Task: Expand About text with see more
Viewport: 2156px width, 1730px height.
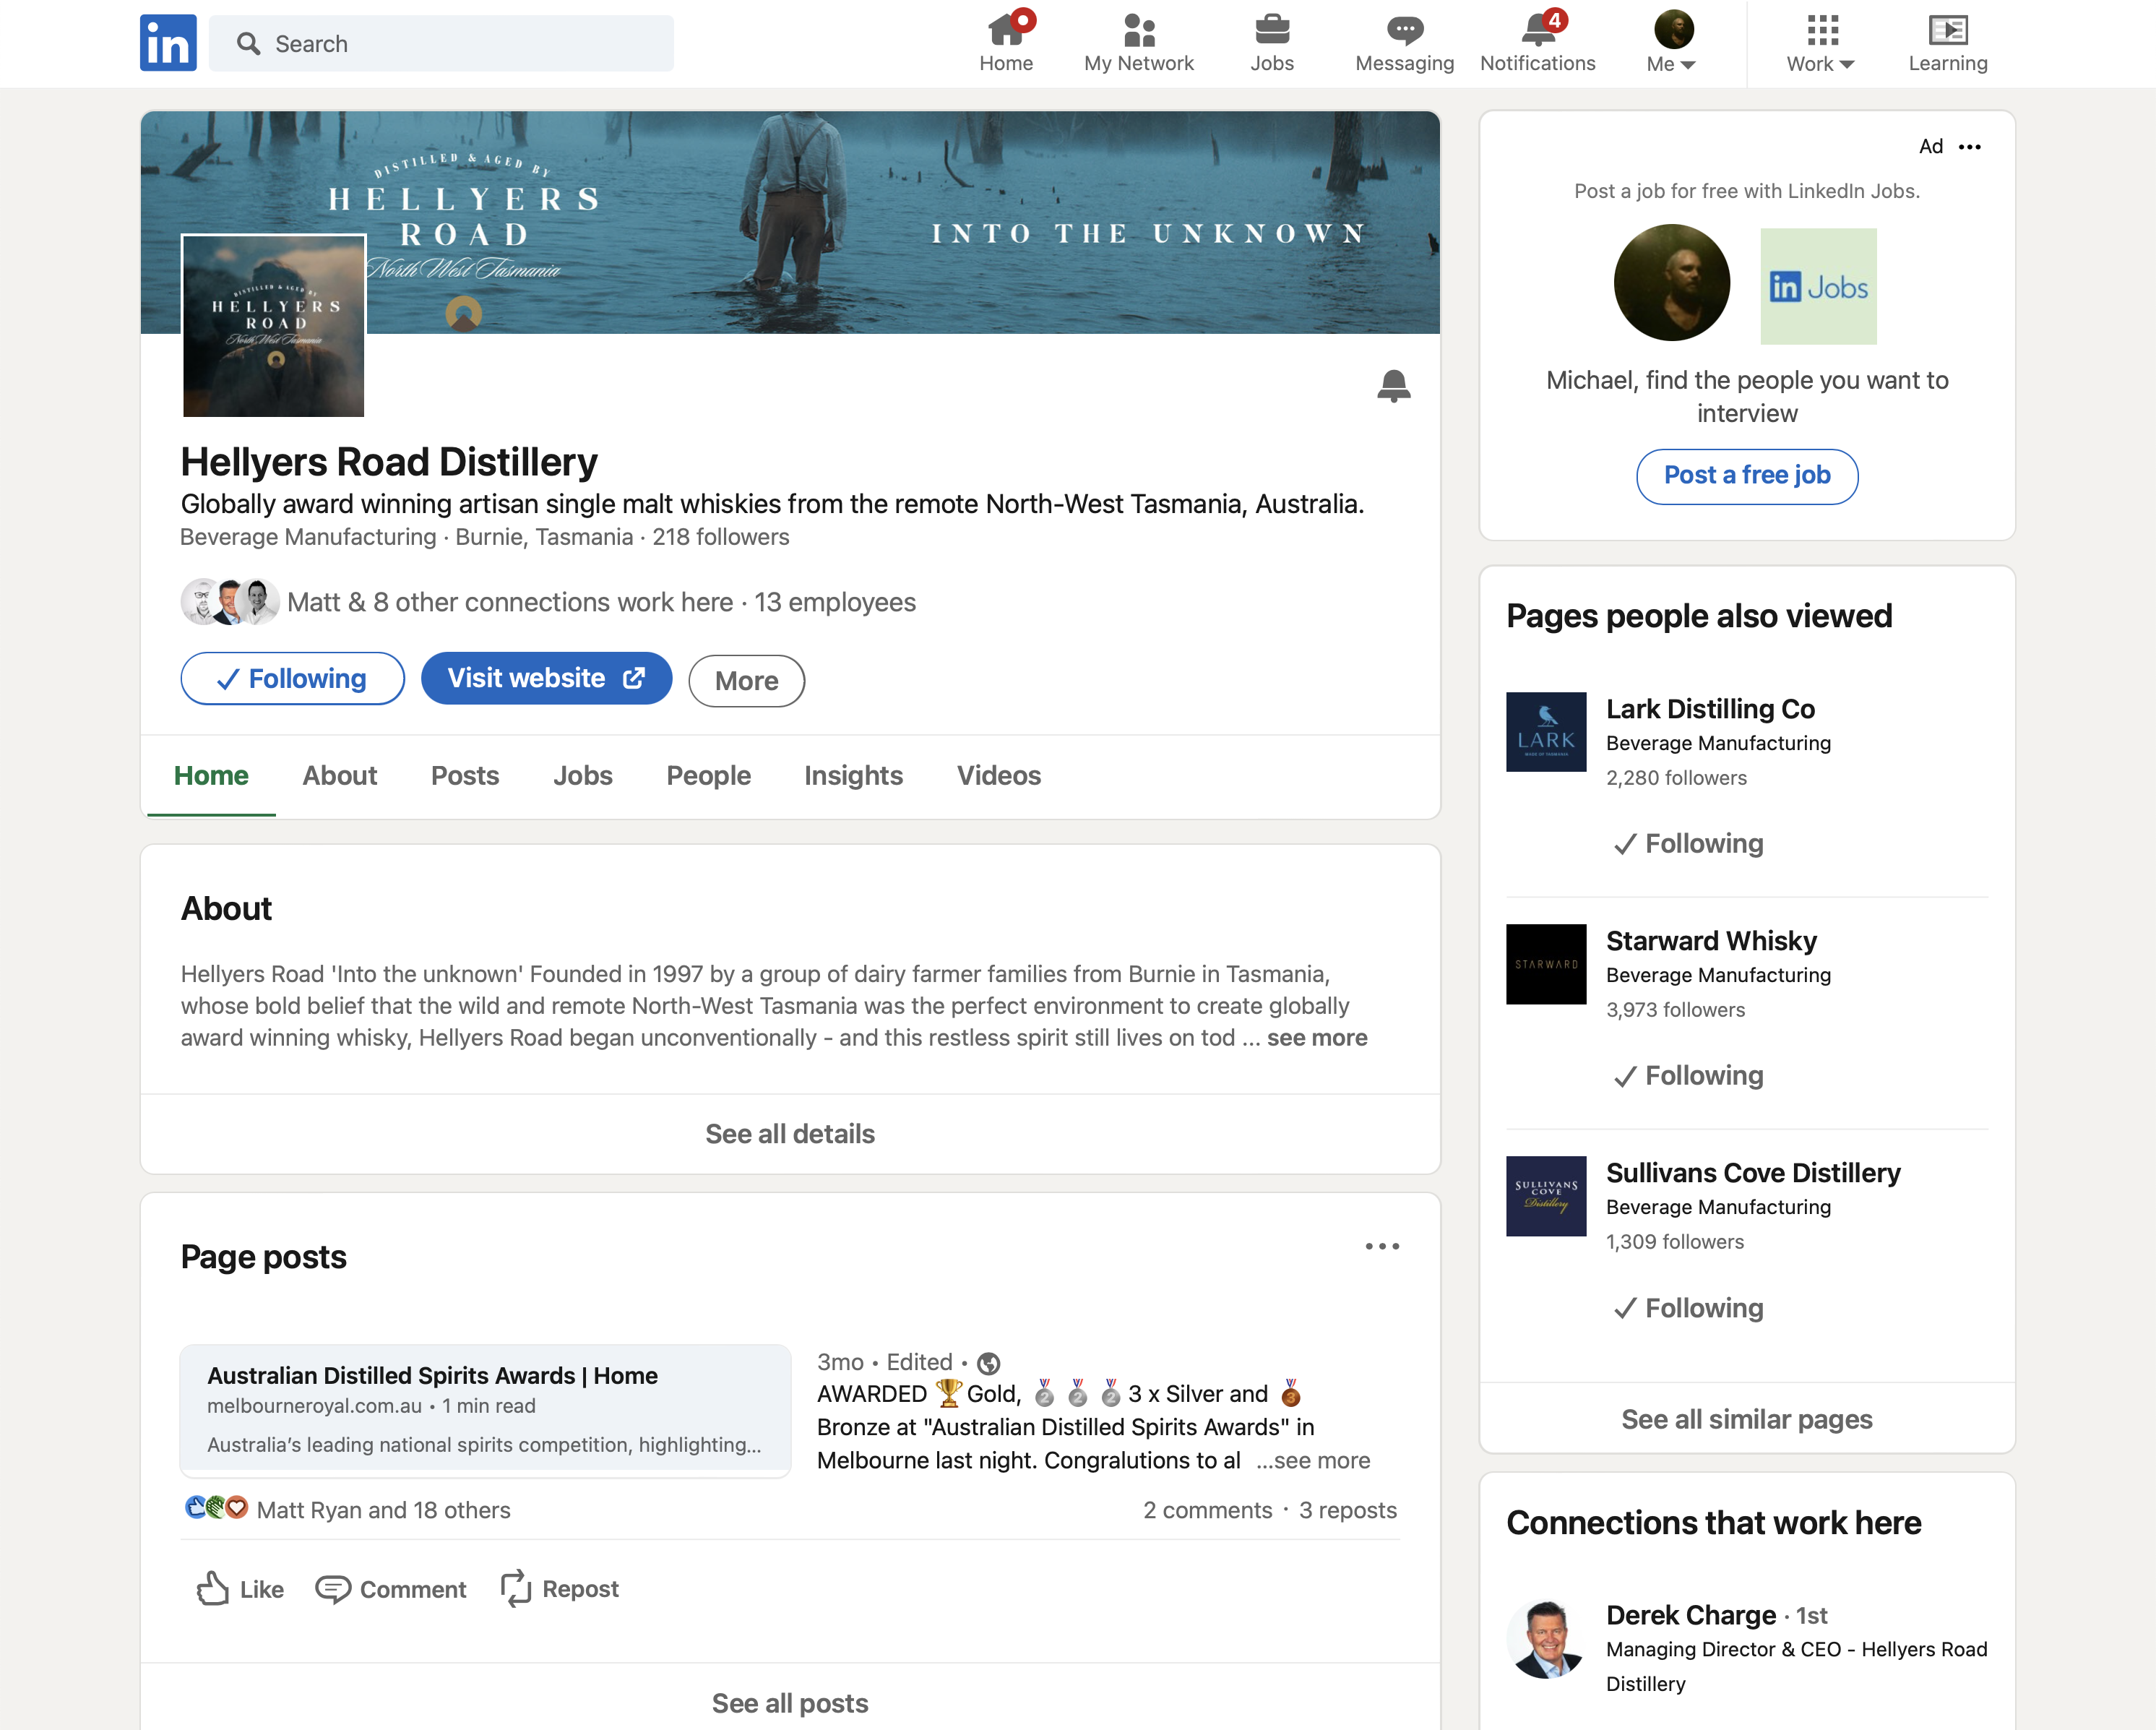Action: click(1316, 1037)
